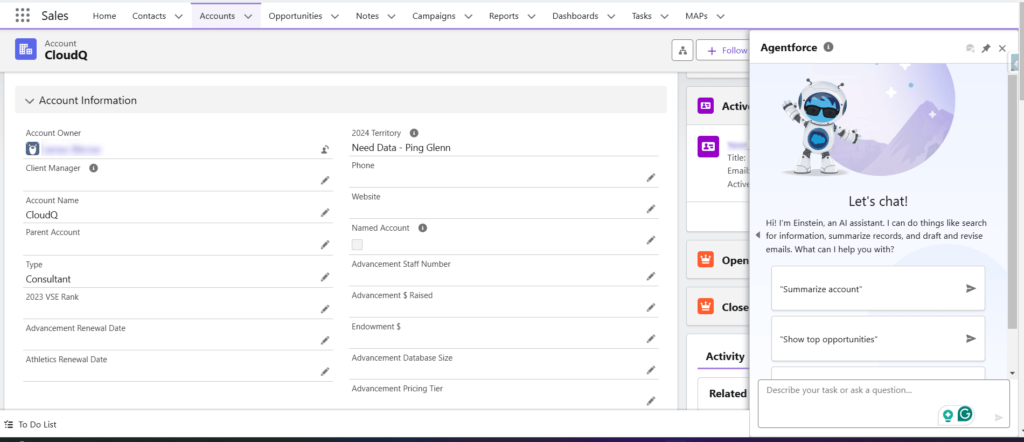Edit the Type field pencil icon
Viewport: 1024px width, 442px height.
[325, 277]
